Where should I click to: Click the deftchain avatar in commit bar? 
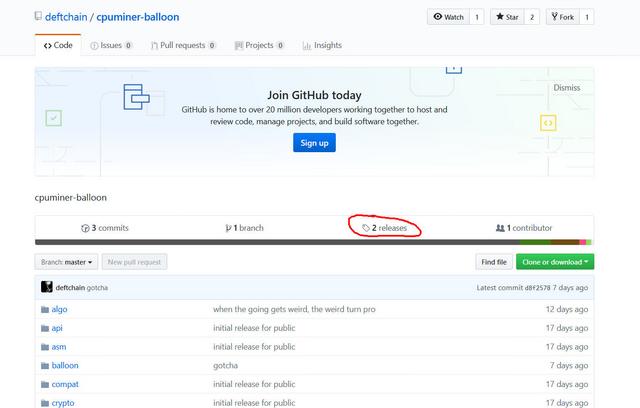pyautogui.click(x=47, y=287)
